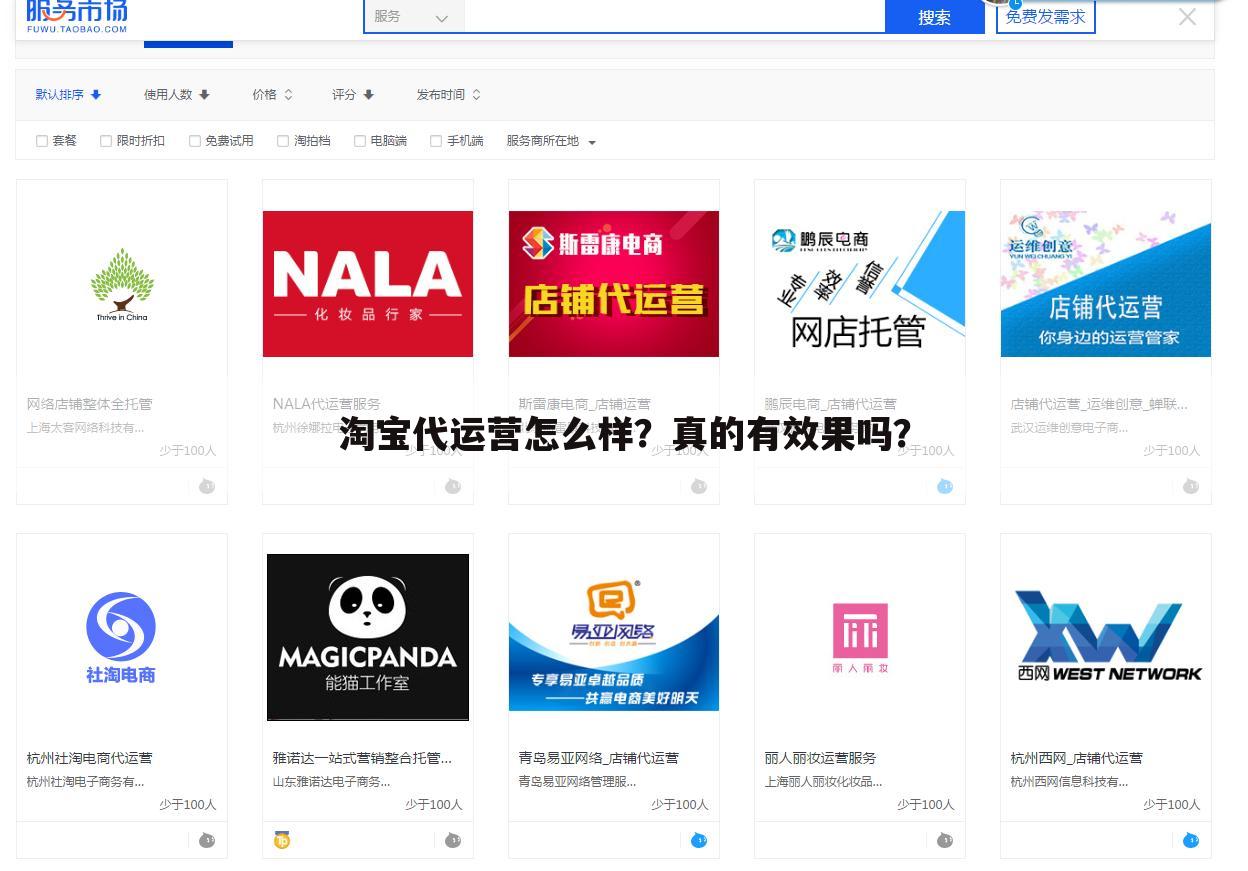Viewport: 1248px width, 871px height.
Task: Open the 雅诺达一站式营销整合托管 listing link
Action: pos(362,758)
